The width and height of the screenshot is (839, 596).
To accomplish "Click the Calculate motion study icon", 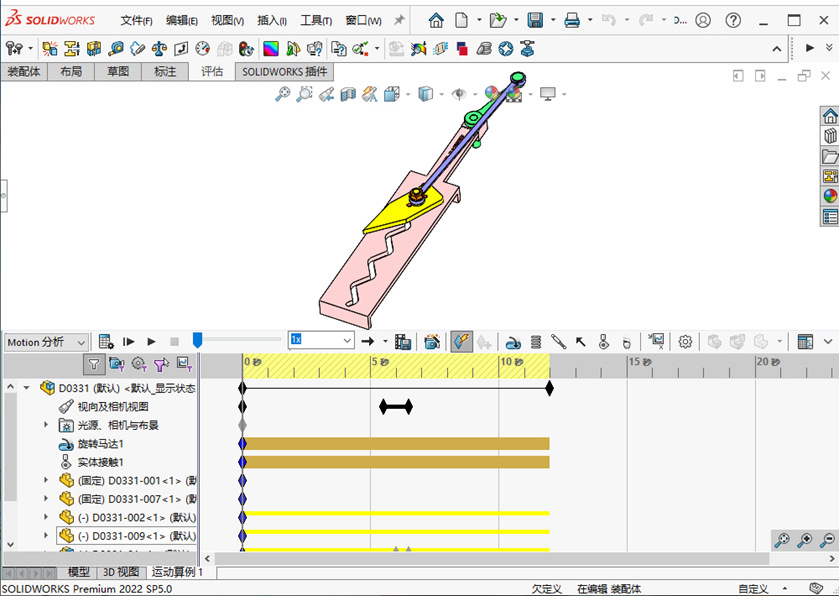I will tap(104, 341).
